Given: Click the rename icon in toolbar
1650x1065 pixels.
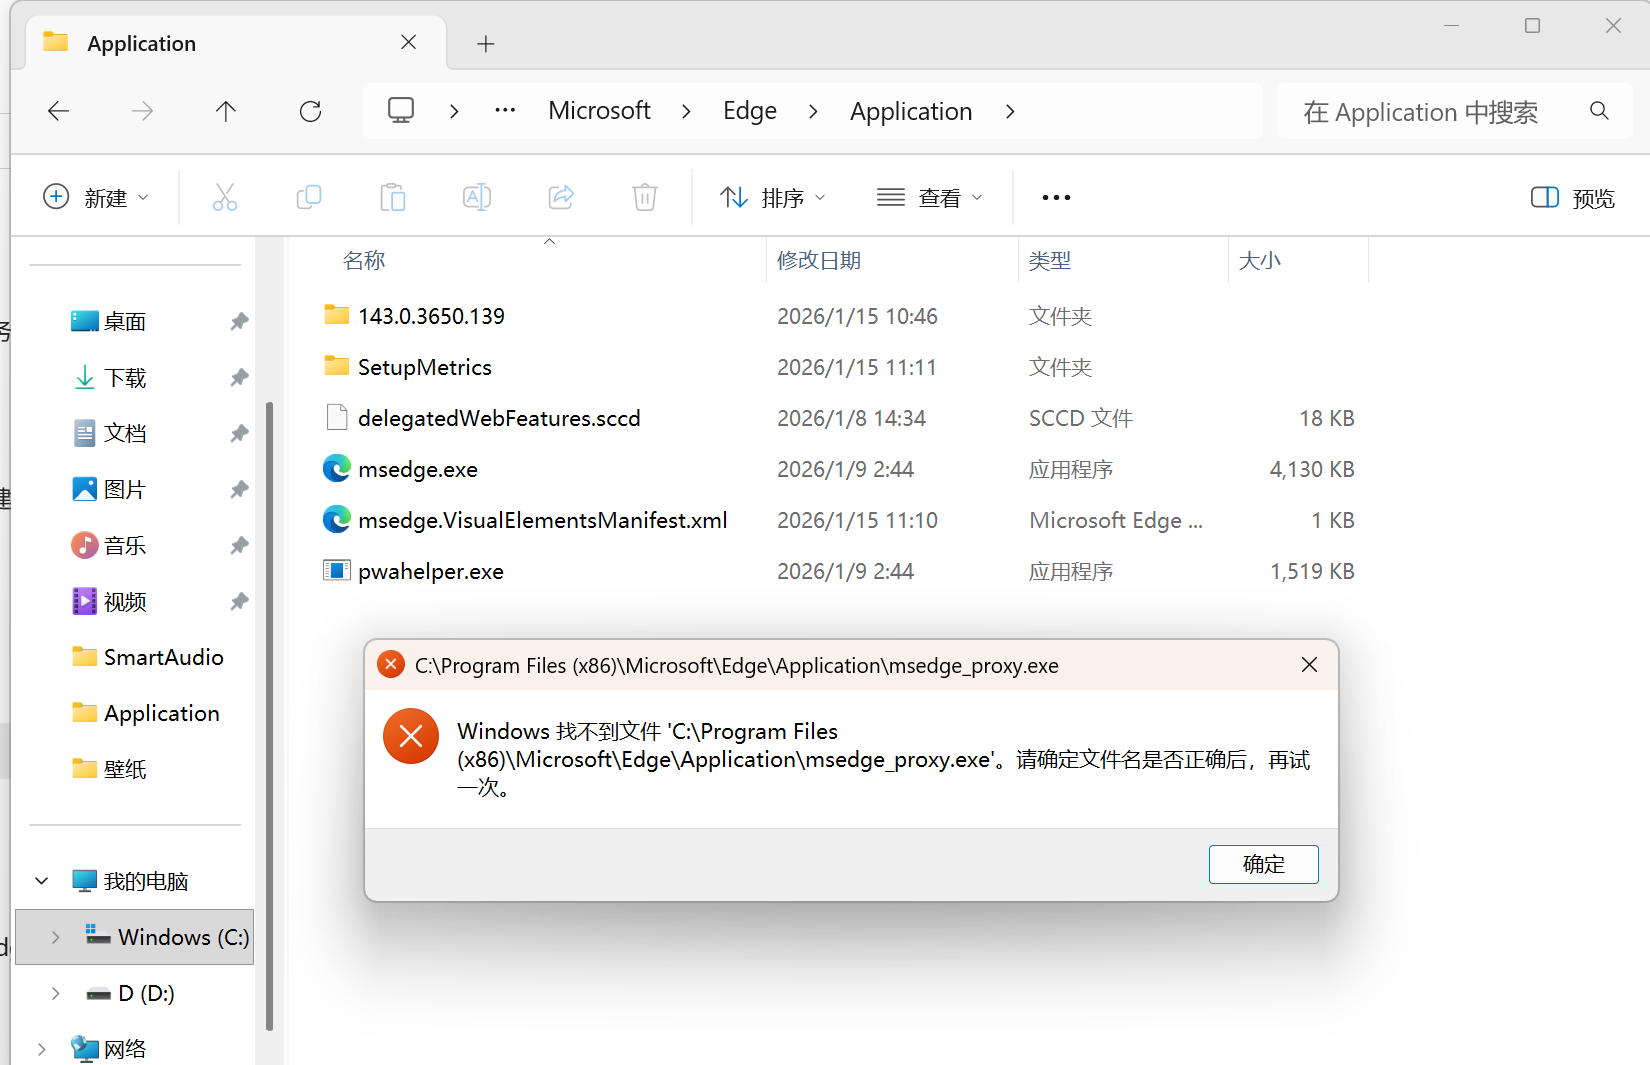Looking at the screenshot, I should (477, 197).
